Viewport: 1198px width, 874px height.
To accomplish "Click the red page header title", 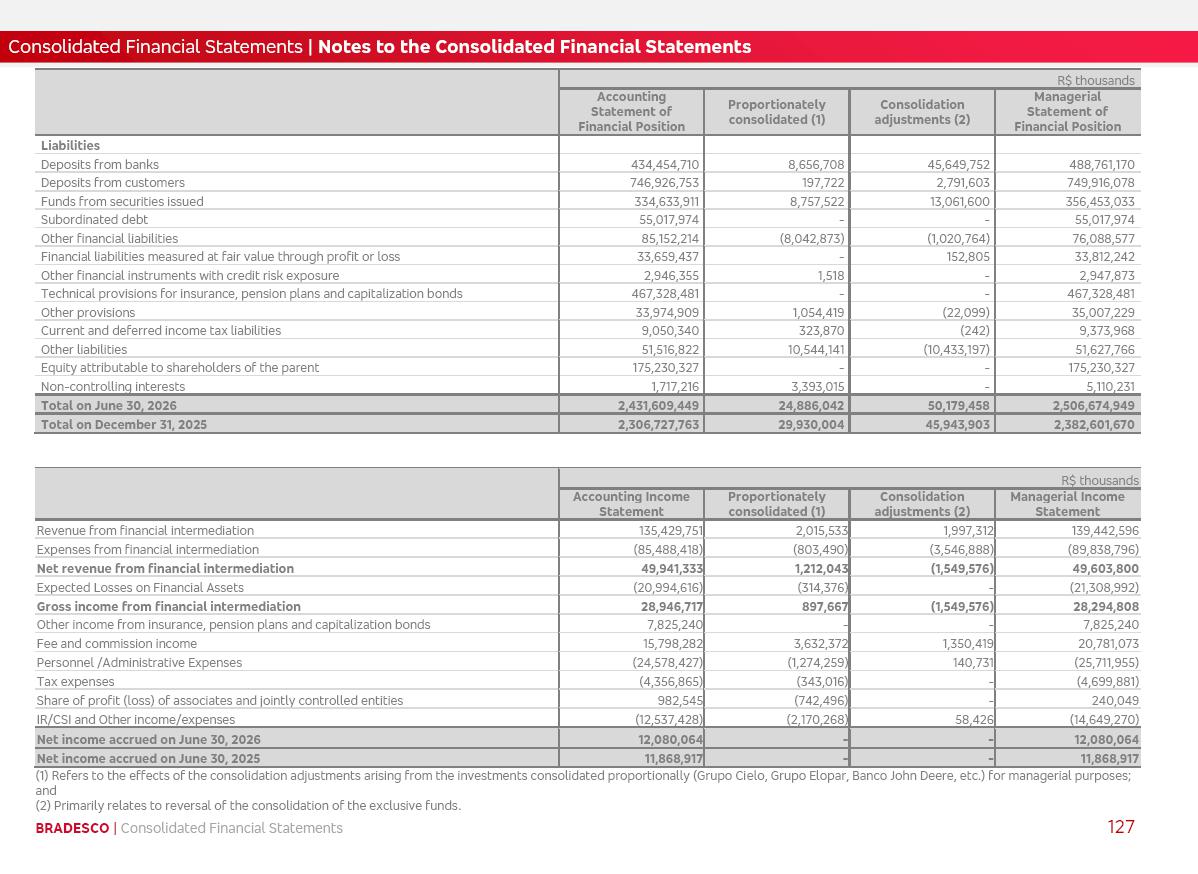I will pyautogui.click(x=380, y=47).
